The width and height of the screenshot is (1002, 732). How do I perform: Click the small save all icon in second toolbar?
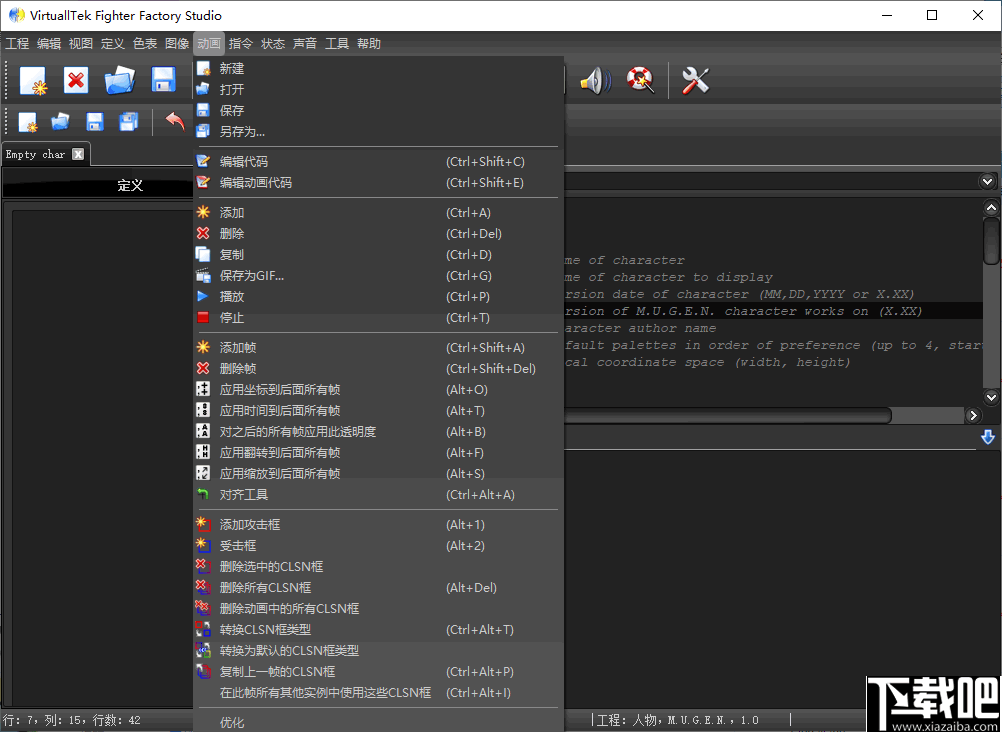128,121
